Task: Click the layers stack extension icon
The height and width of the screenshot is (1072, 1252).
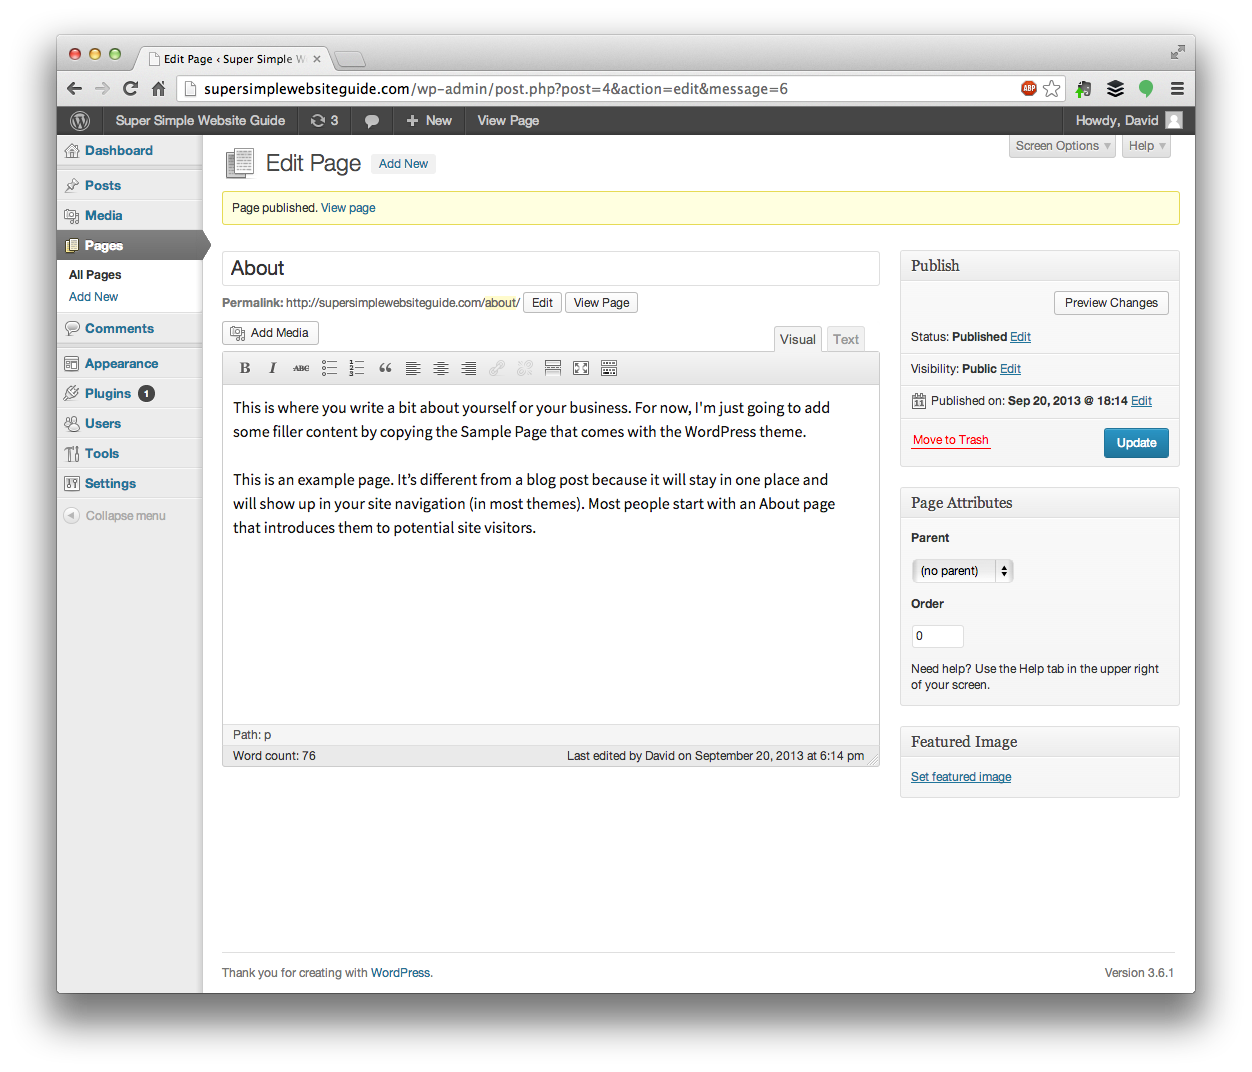Action: [x=1115, y=89]
